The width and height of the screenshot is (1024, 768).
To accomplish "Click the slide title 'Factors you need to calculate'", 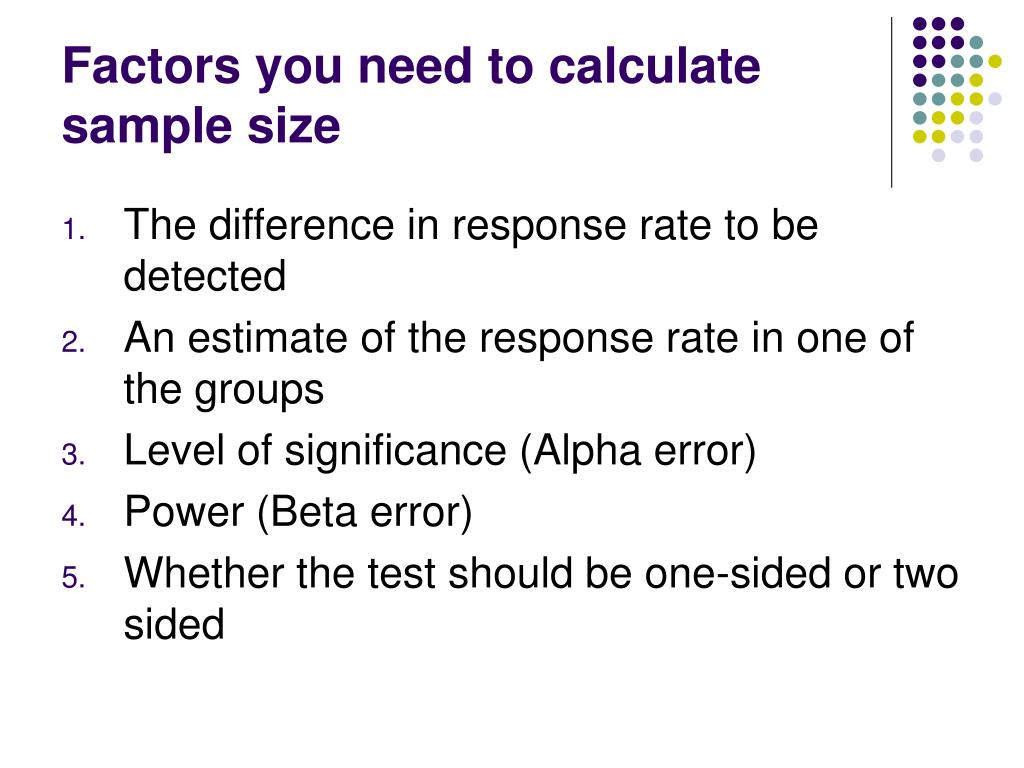I will [x=411, y=67].
